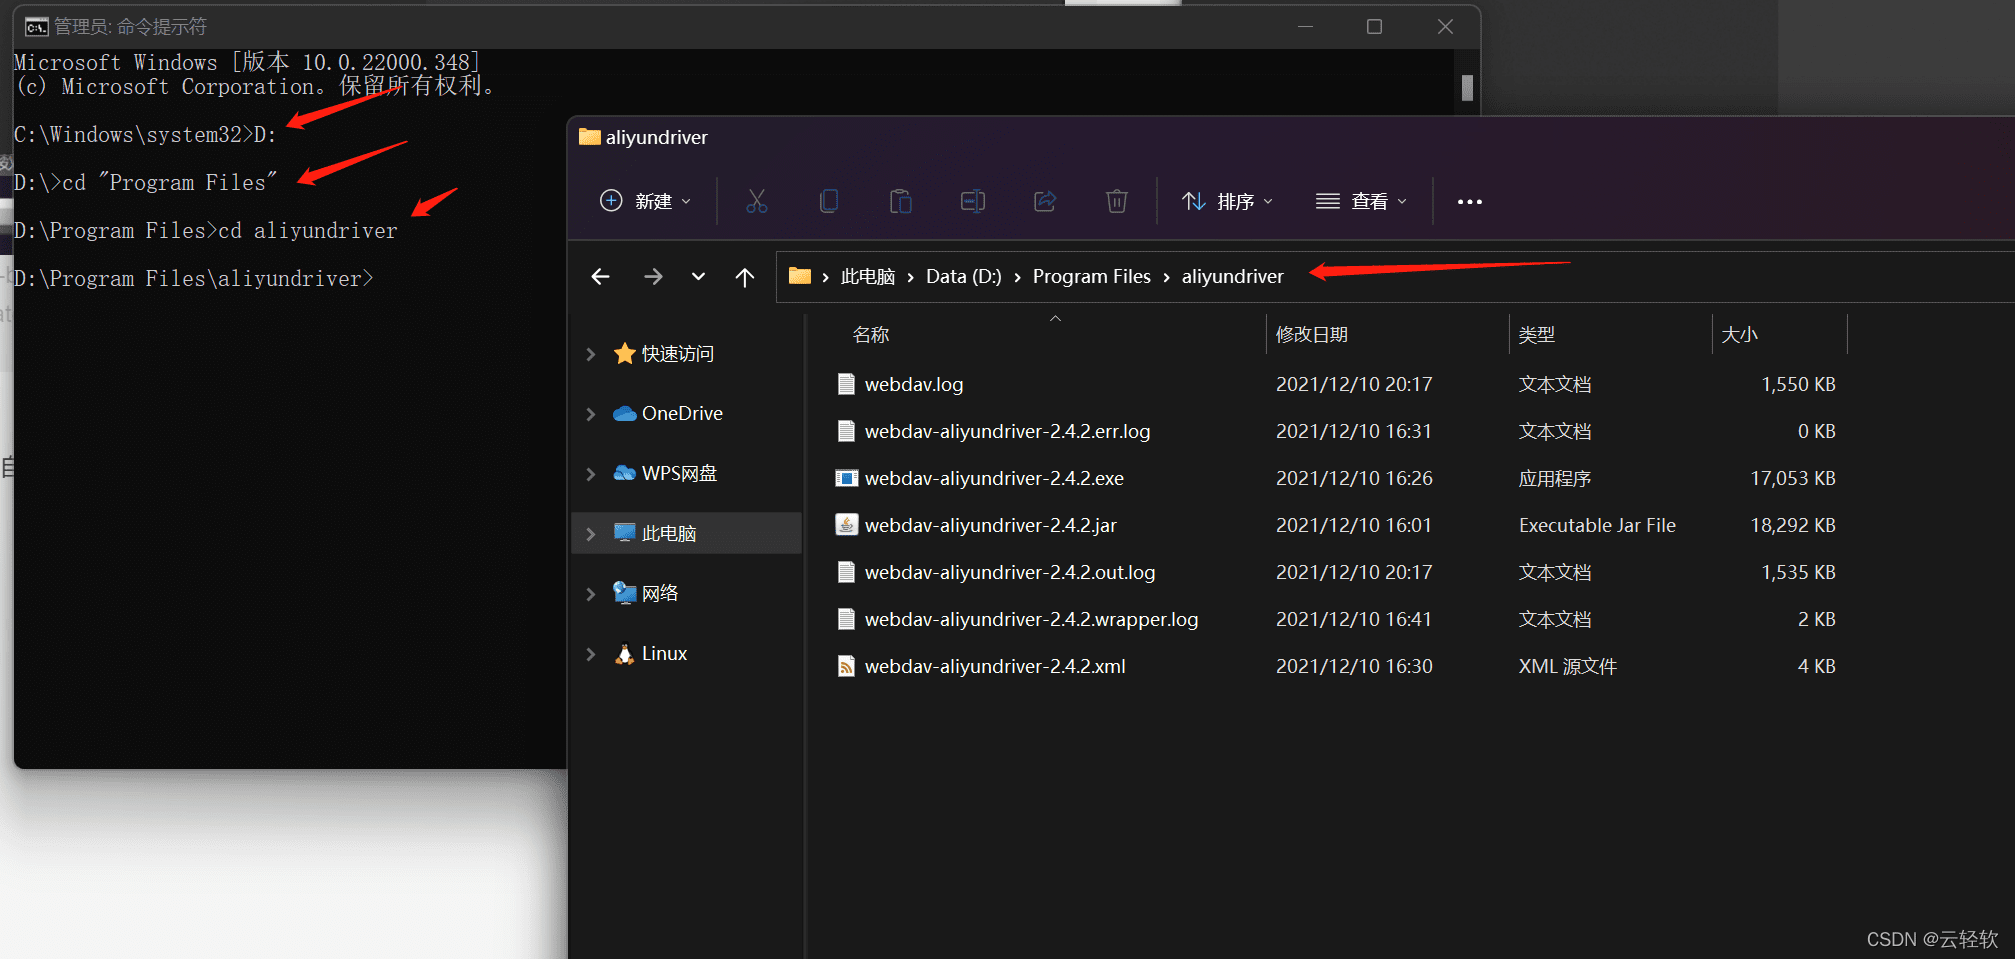Navigate up one folder level arrow
The height and width of the screenshot is (959, 2015).
[744, 277]
